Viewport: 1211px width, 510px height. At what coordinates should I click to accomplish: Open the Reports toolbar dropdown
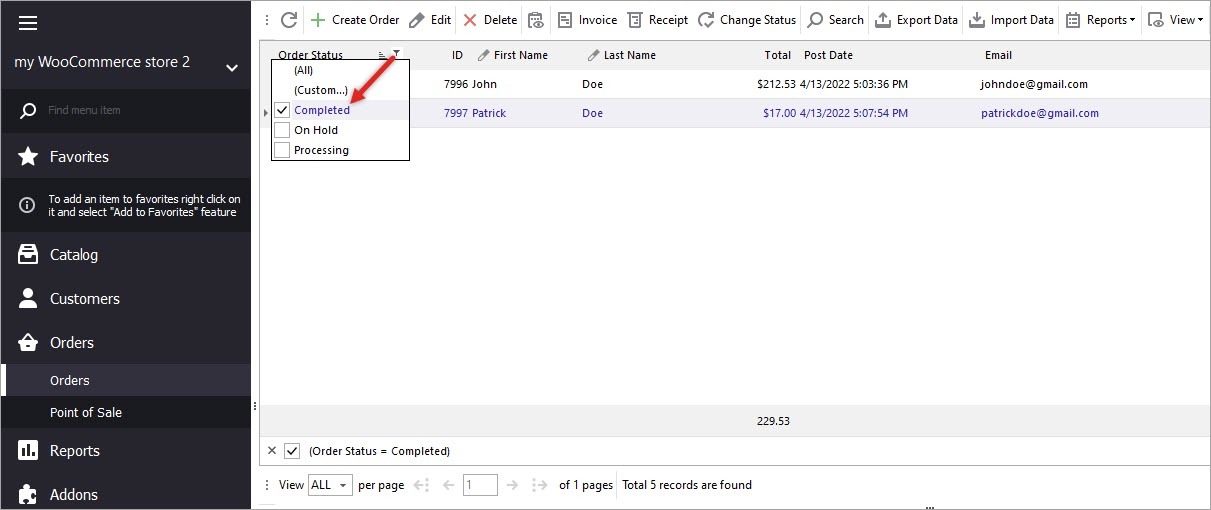1100,20
